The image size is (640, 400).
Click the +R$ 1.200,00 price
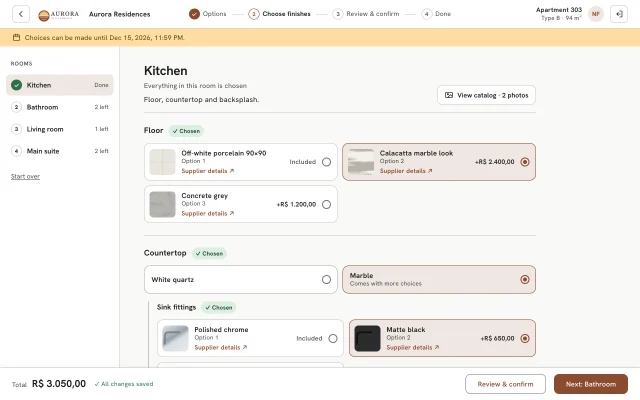coord(296,204)
